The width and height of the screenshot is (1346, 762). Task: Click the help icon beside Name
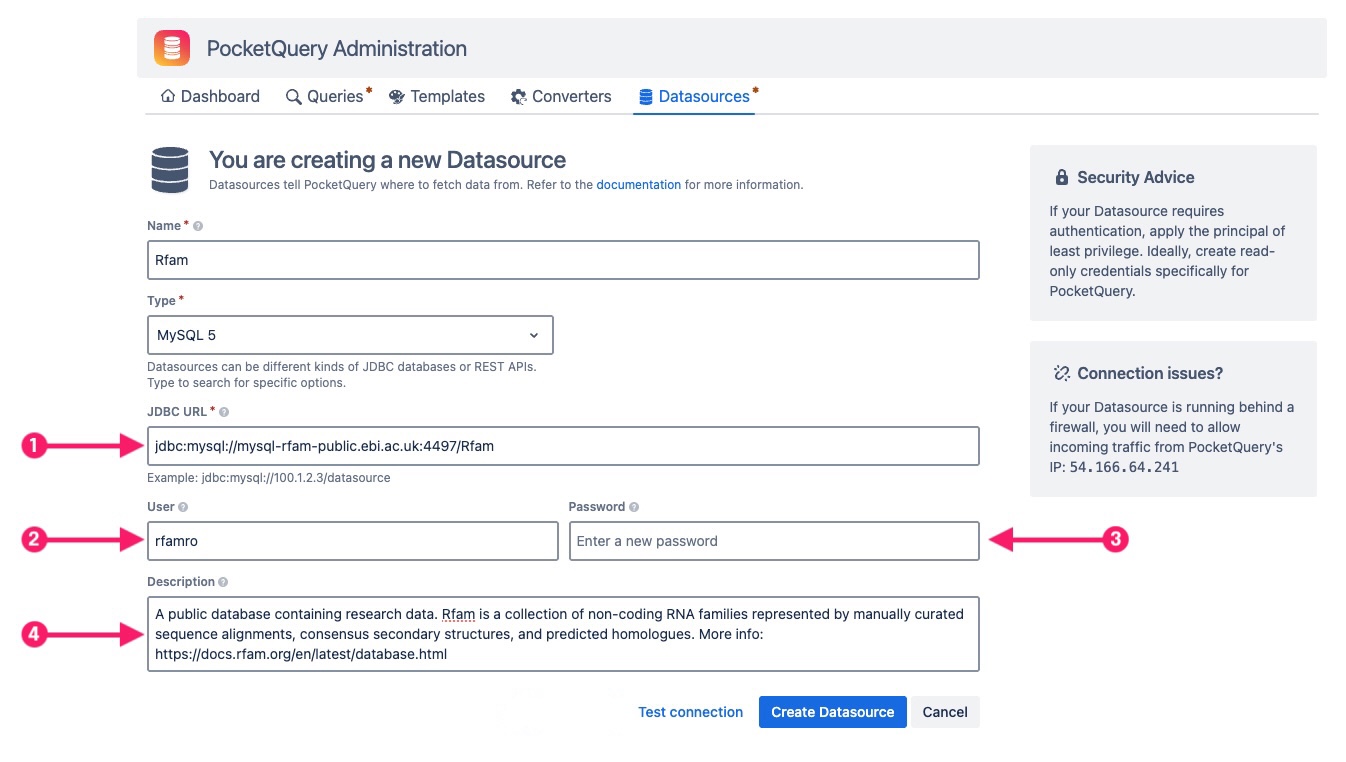point(198,226)
